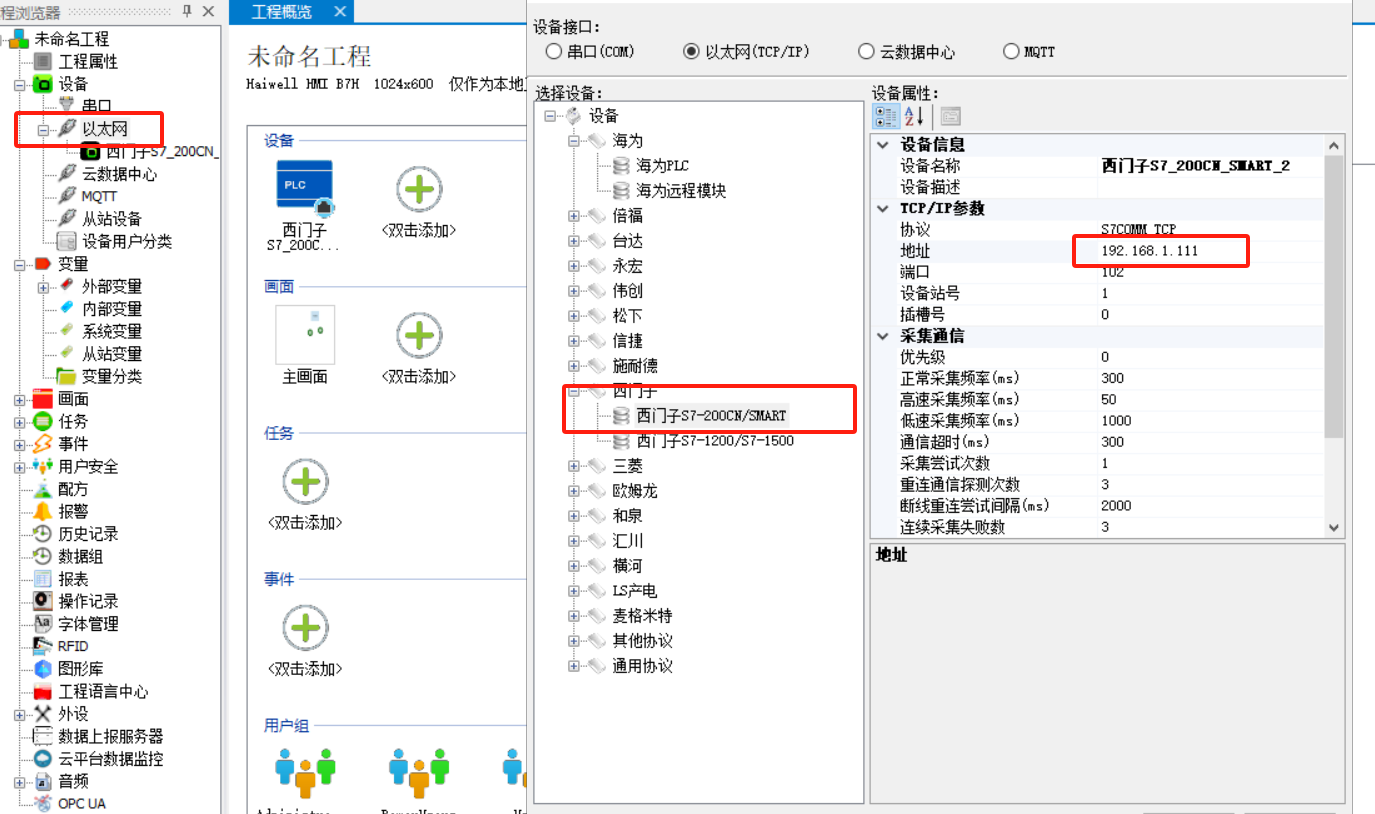Viewport: 1375px width, 814px height.
Task: Select 系统变量 in the project tree
Action: pos(112,332)
